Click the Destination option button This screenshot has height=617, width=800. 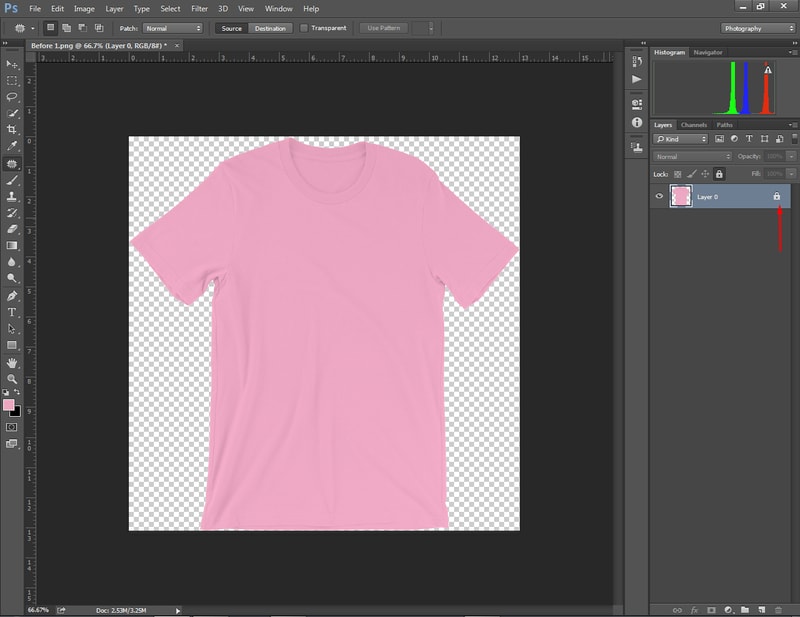[x=271, y=28]
